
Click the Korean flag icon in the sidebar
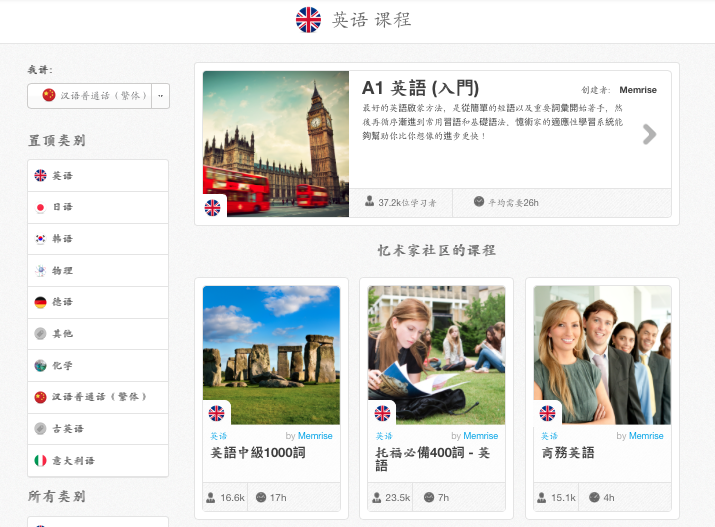[40, 239]
